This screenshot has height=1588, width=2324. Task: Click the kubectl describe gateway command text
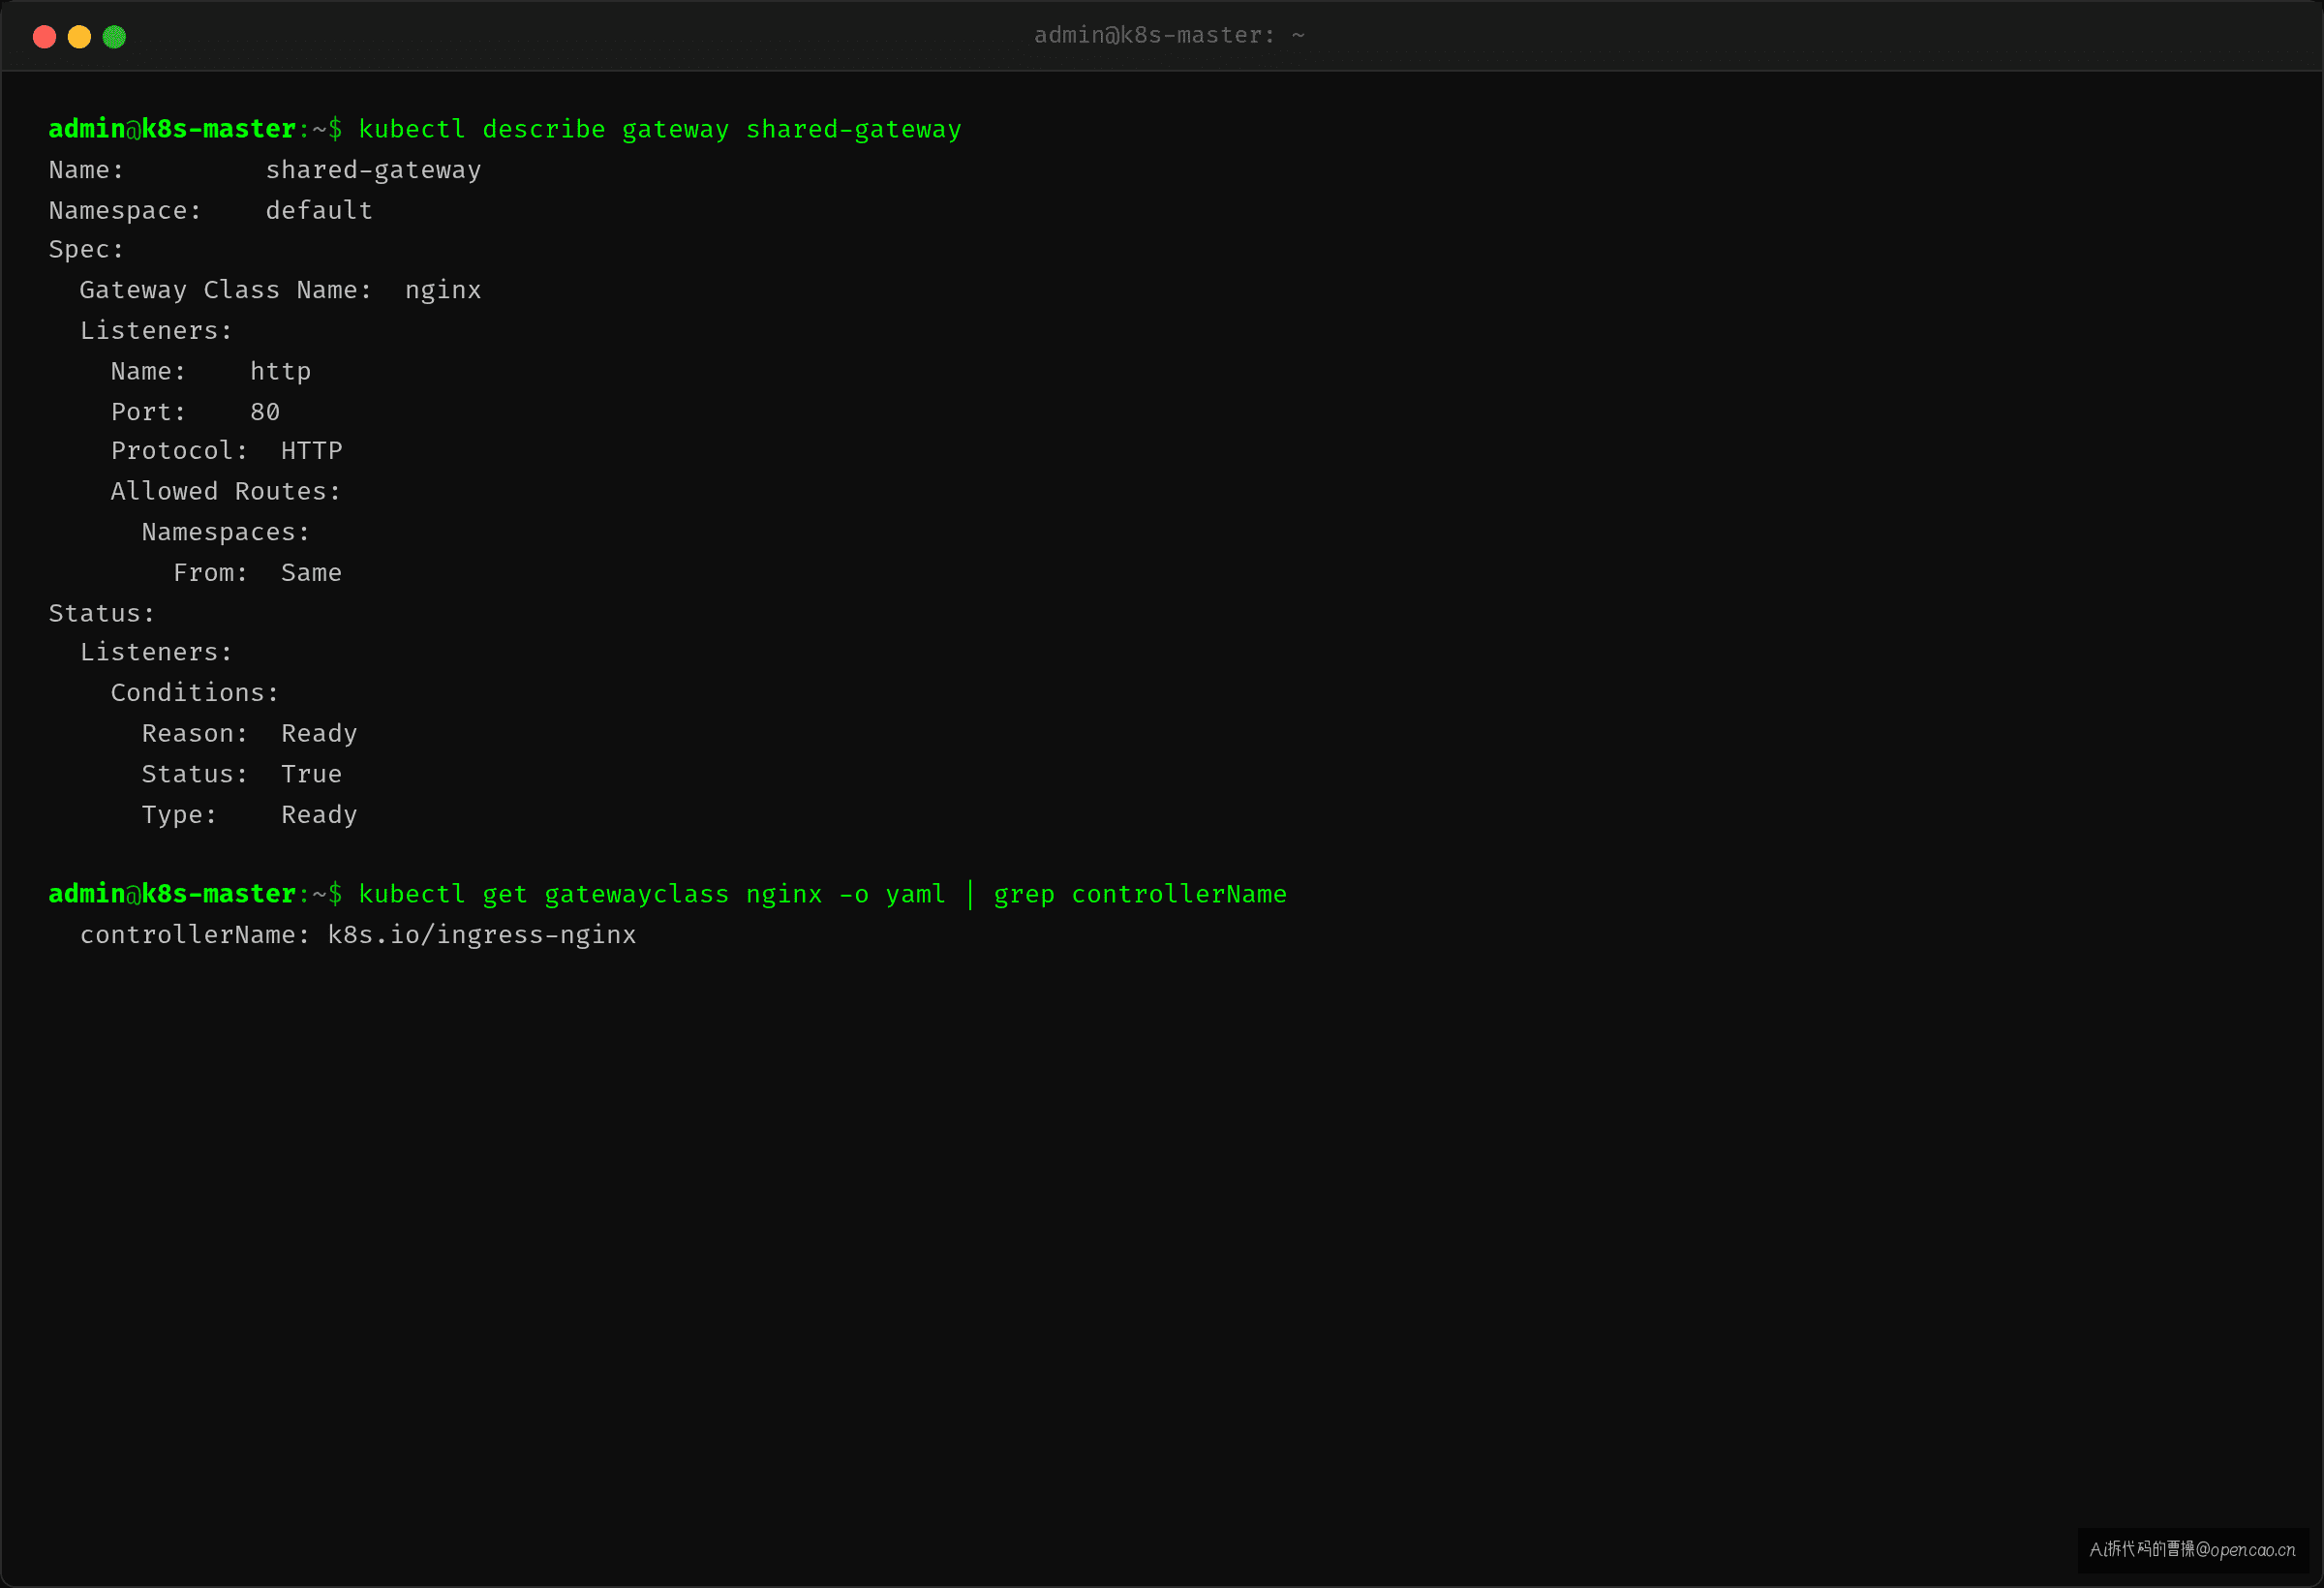(x=660, y=130)
